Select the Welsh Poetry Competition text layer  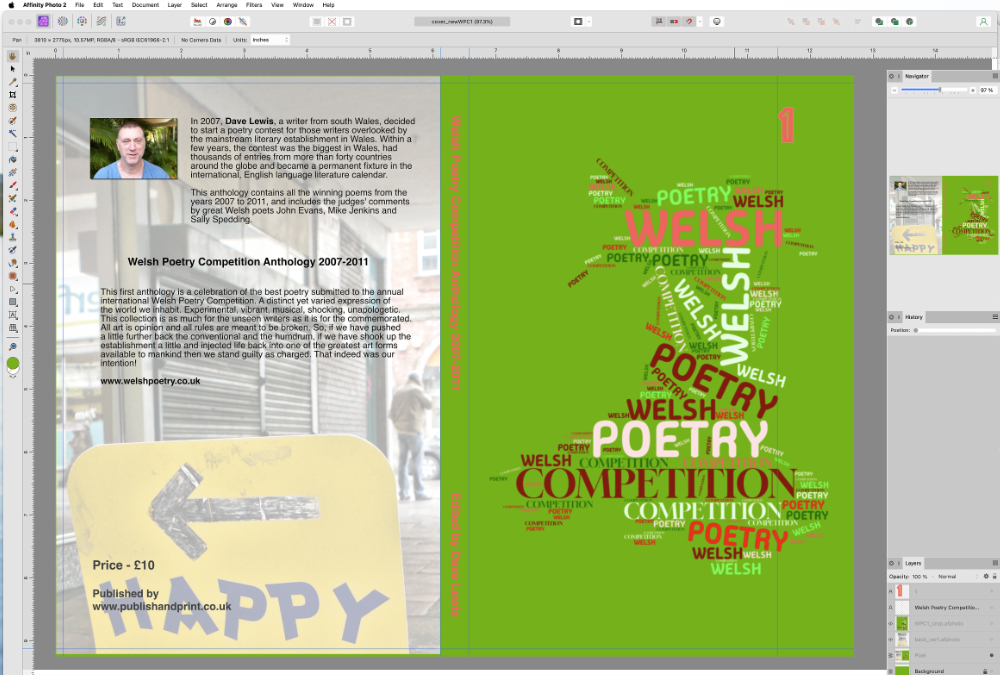tap(945, 607)
